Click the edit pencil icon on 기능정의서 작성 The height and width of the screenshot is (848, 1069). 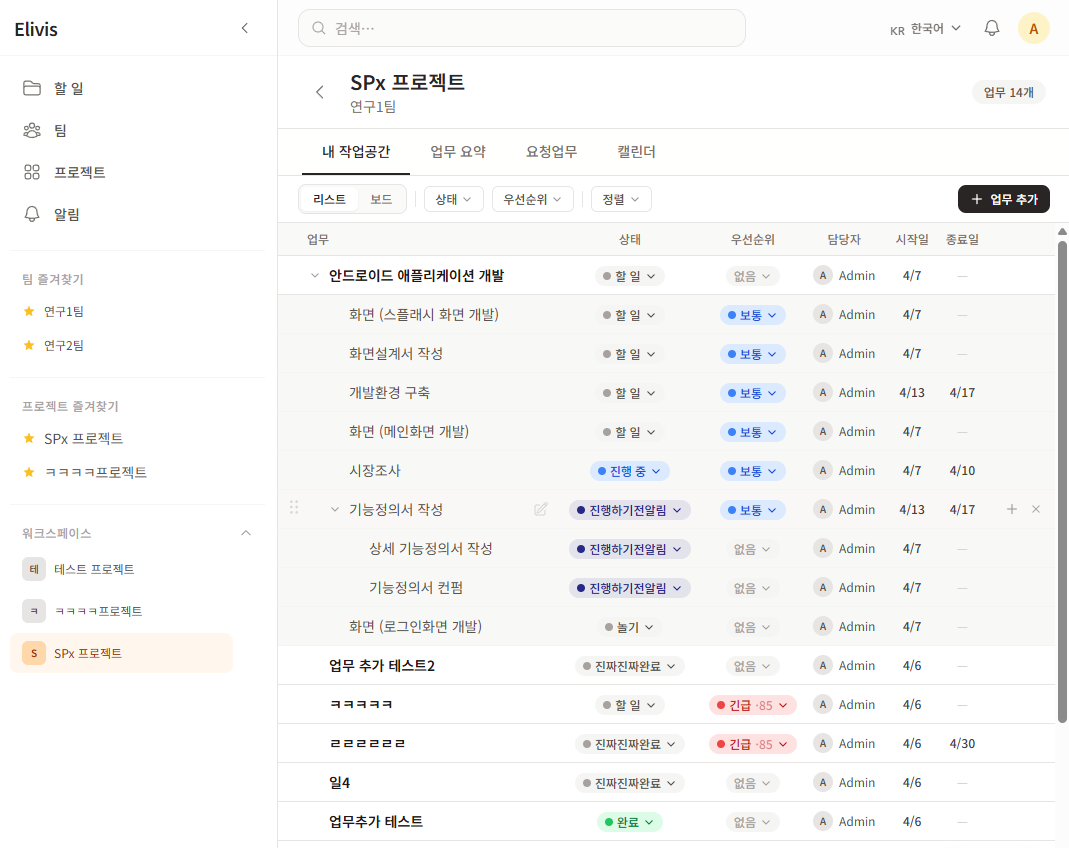coord(541,509)
